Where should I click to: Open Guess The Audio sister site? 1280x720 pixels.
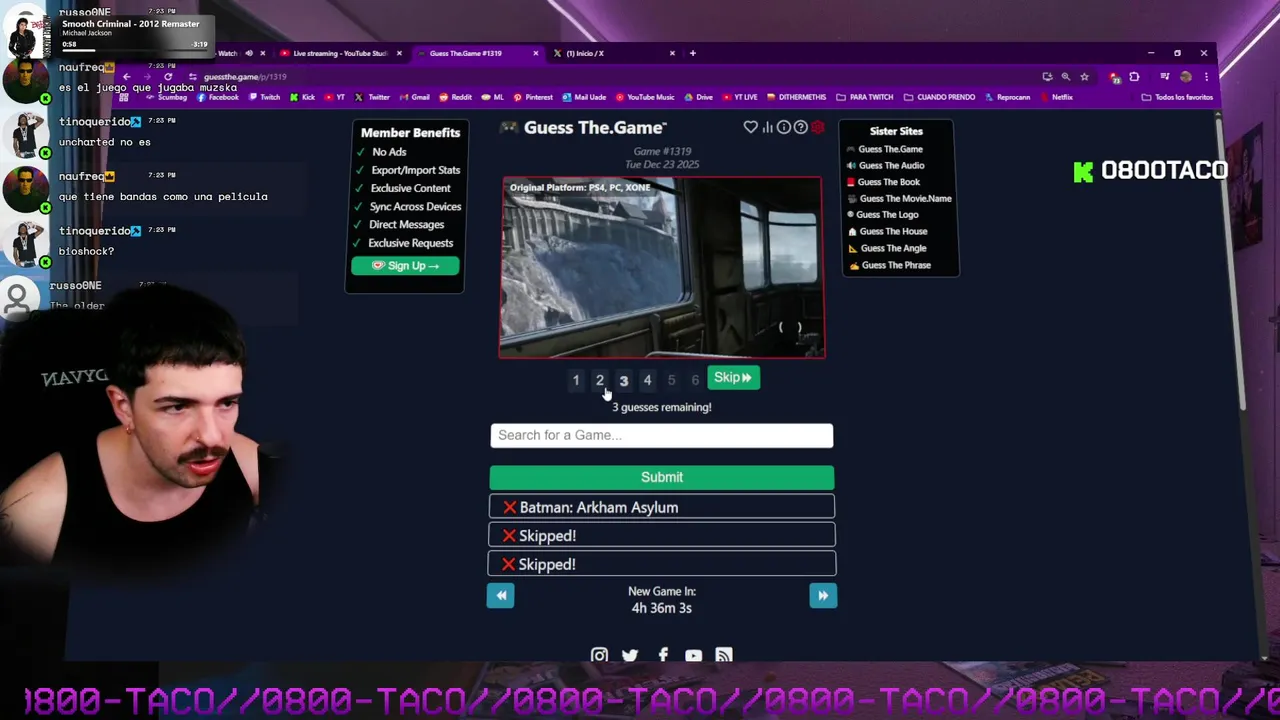[891, 165]
